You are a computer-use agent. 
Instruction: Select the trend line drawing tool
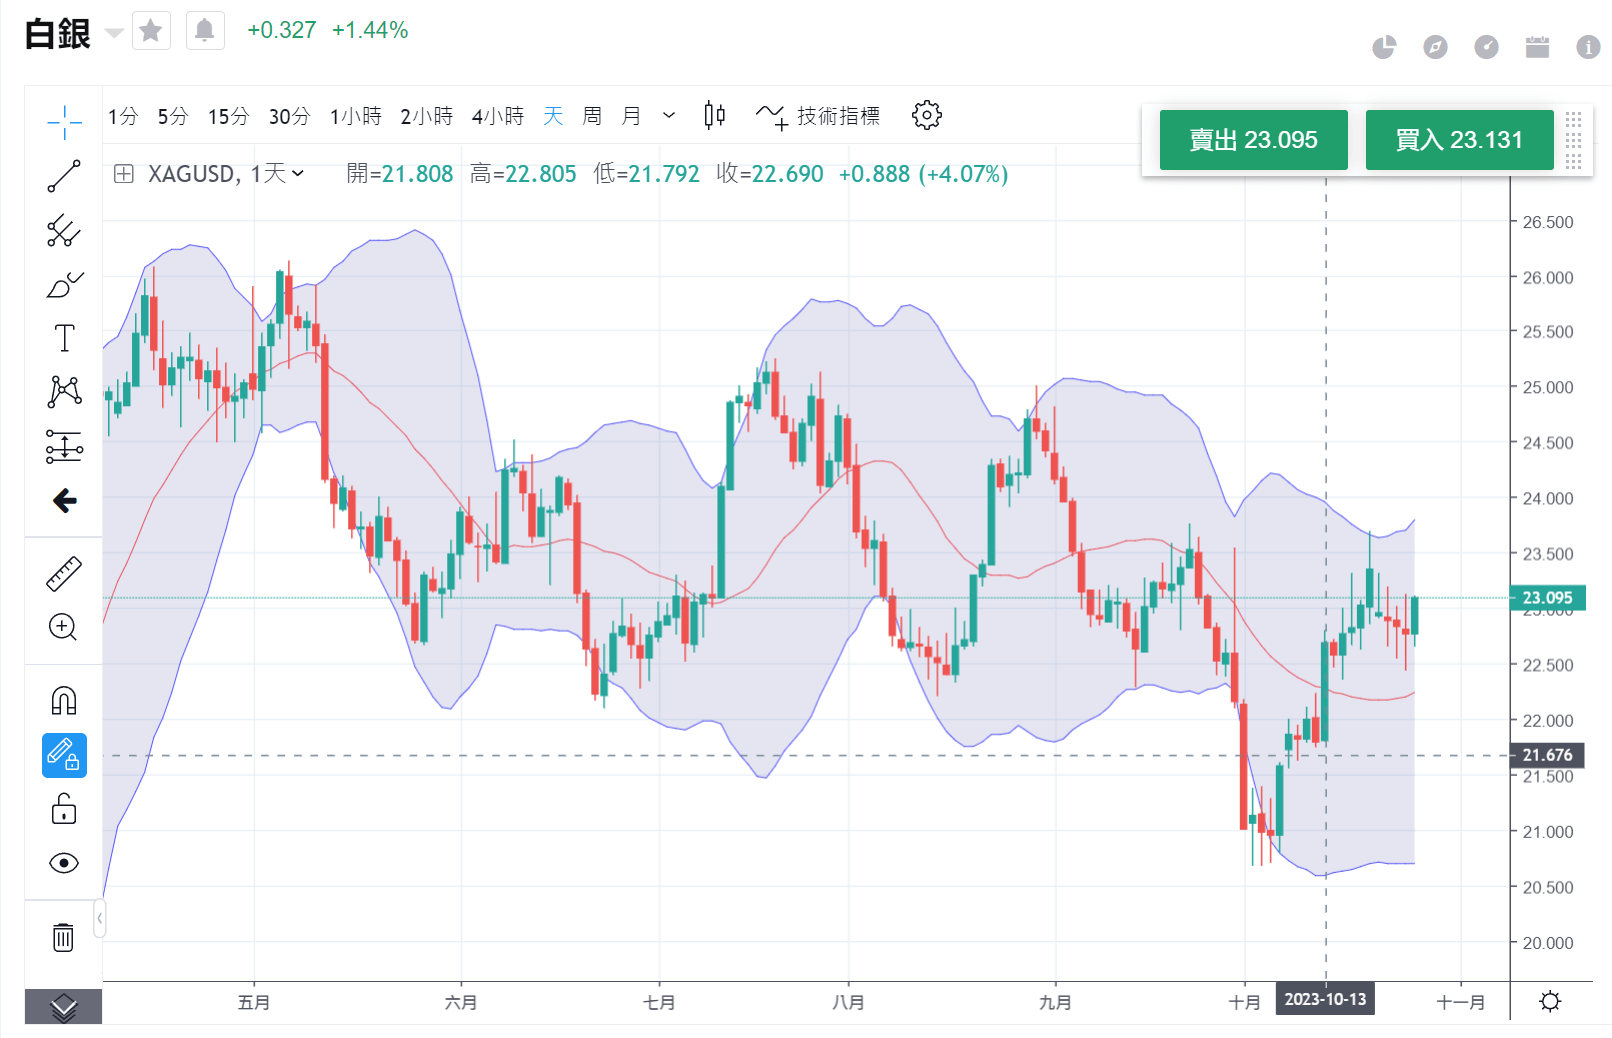pos(64,176)
